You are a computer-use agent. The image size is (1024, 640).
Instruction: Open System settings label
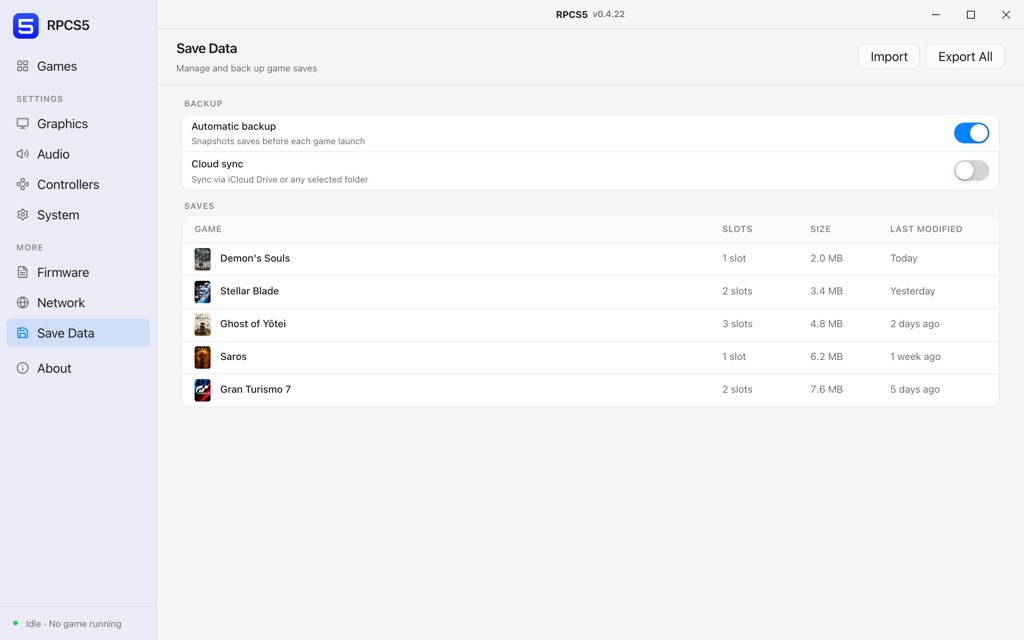(x=58, y=215)
